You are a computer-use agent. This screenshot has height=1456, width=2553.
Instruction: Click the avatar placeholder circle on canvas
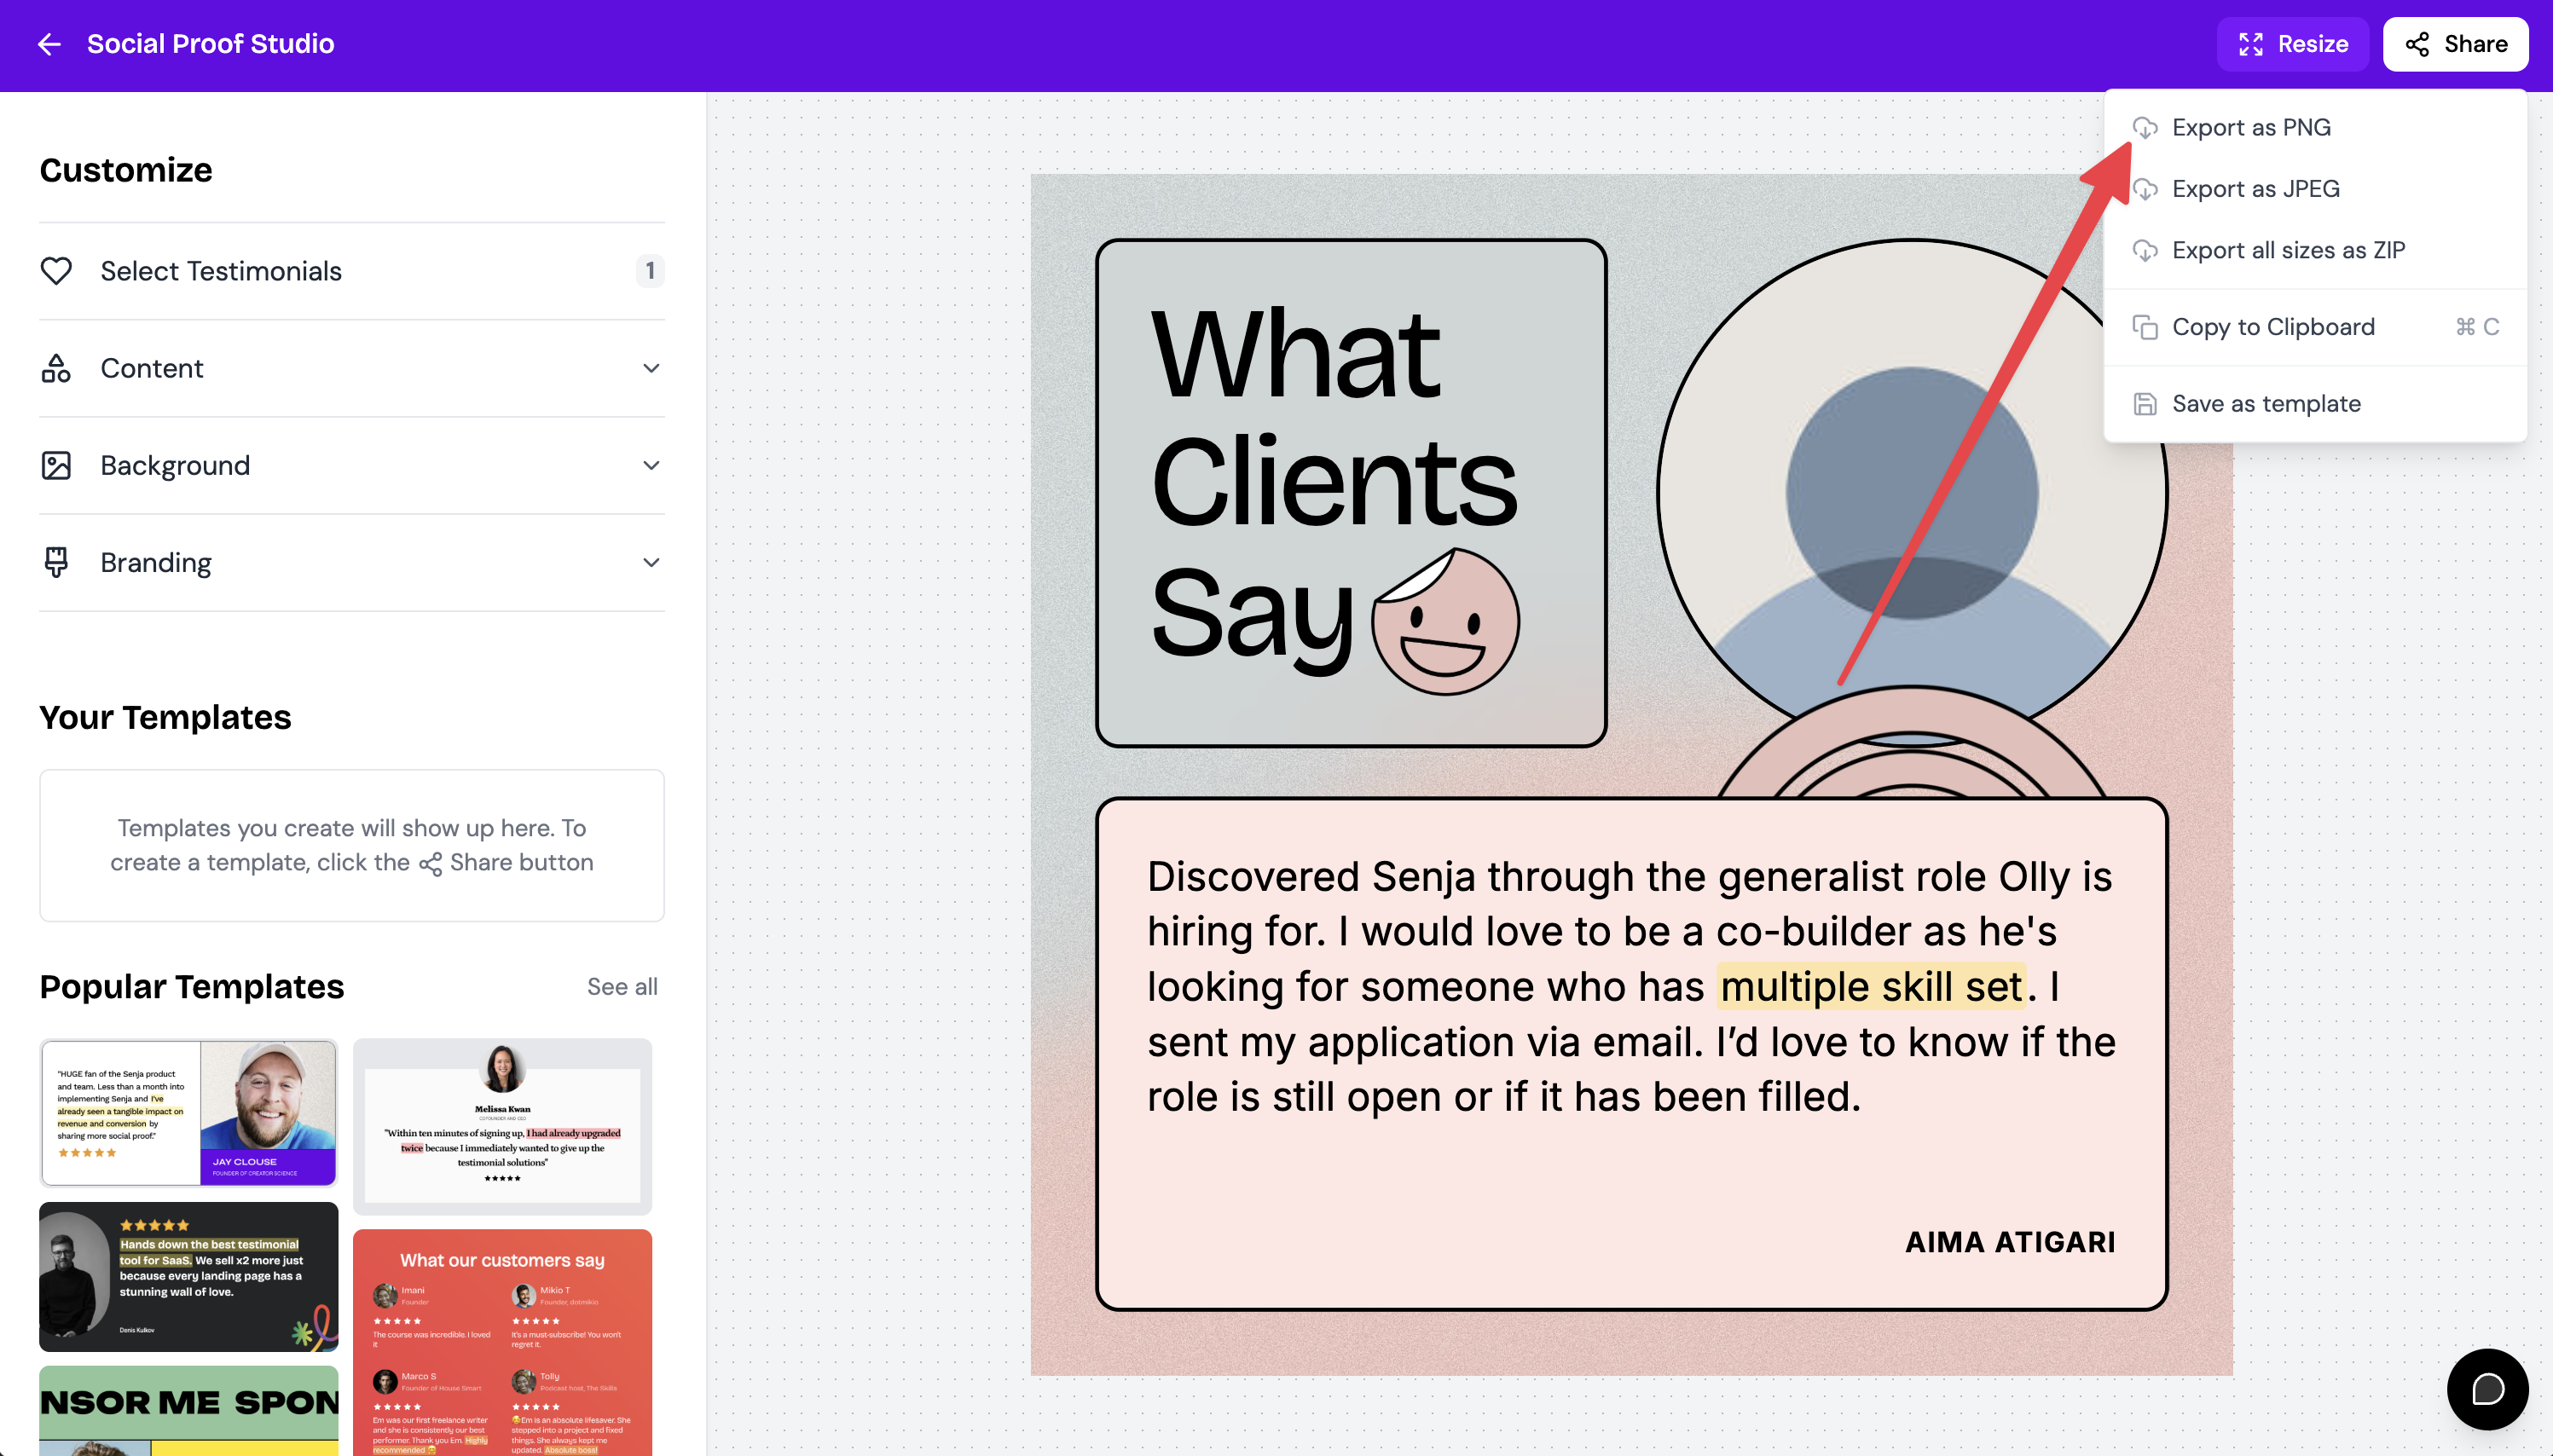(x=1911, y=492)
